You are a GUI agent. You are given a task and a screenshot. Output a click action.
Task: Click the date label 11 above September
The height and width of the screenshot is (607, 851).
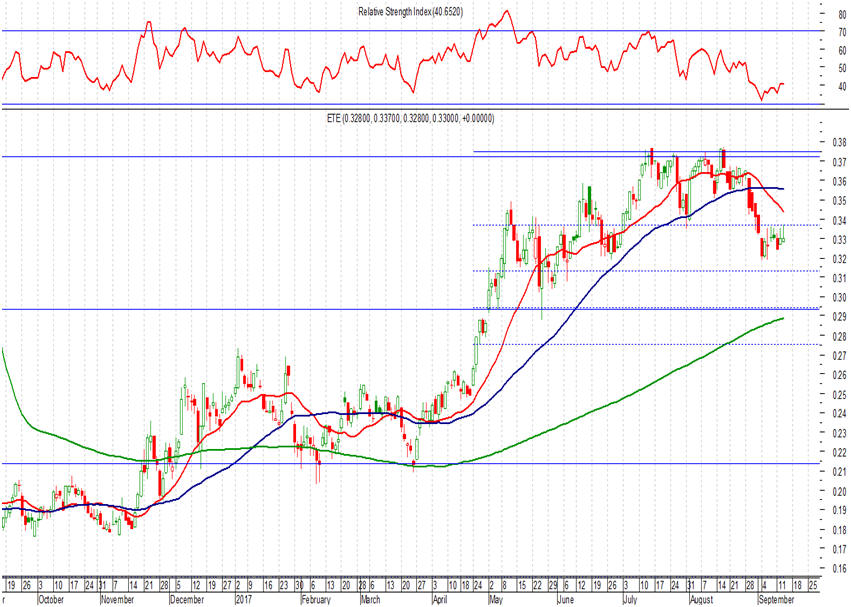point(781,586)
